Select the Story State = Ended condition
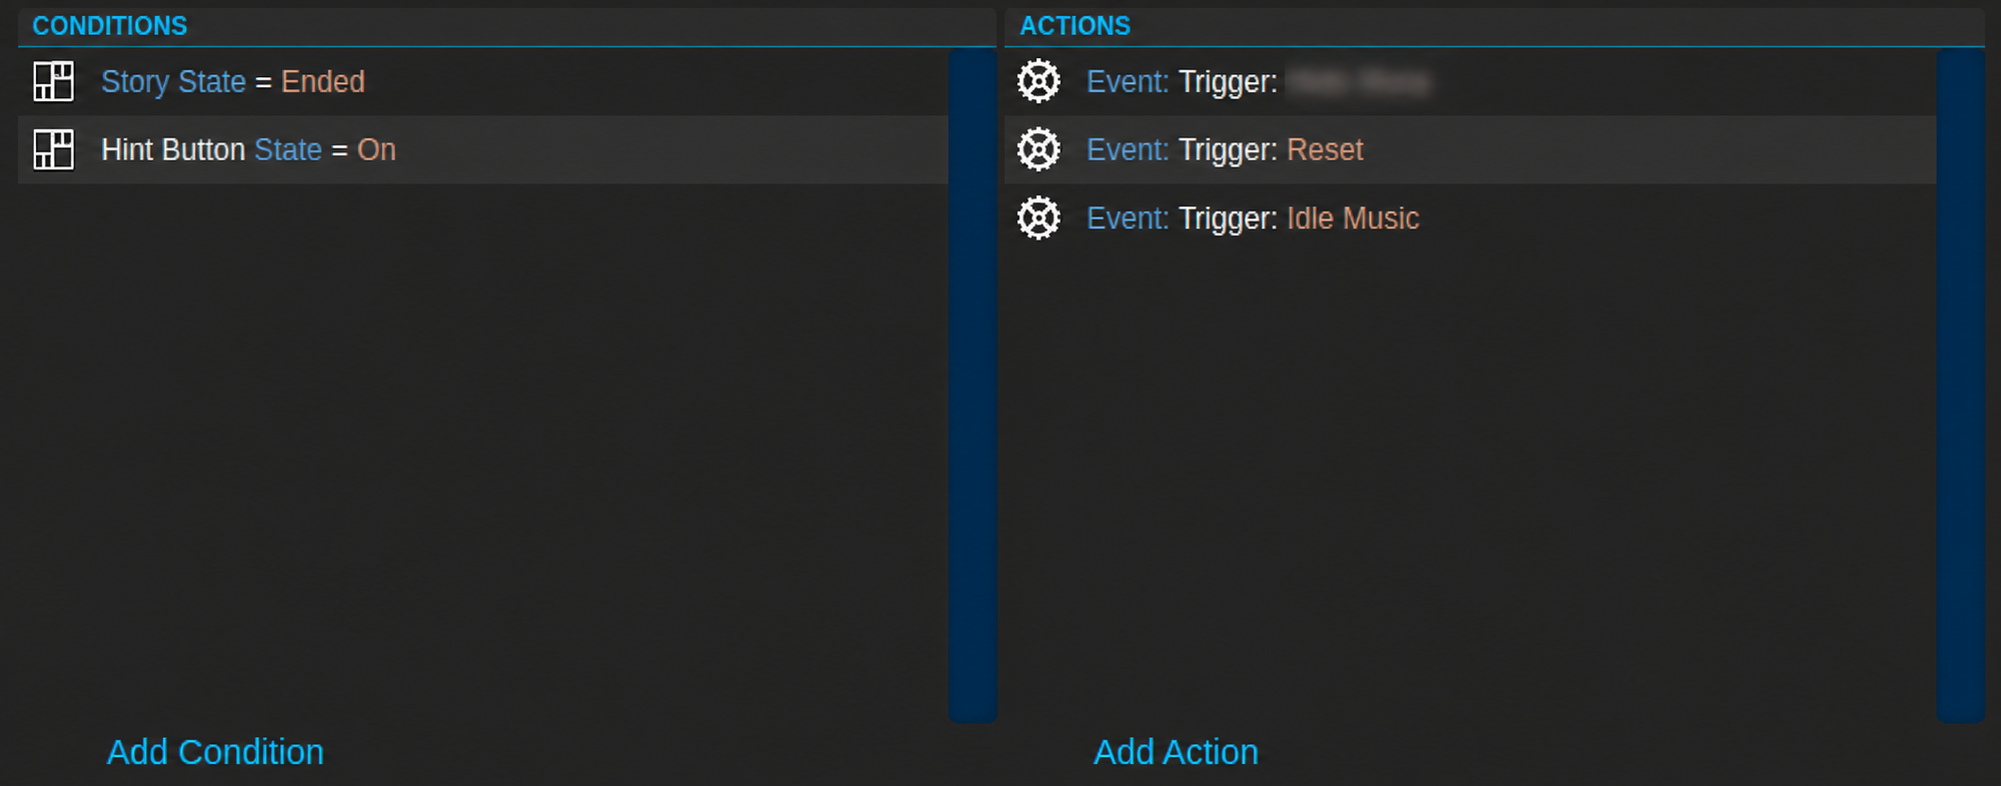2001x786 pixels. click(483, 81)
